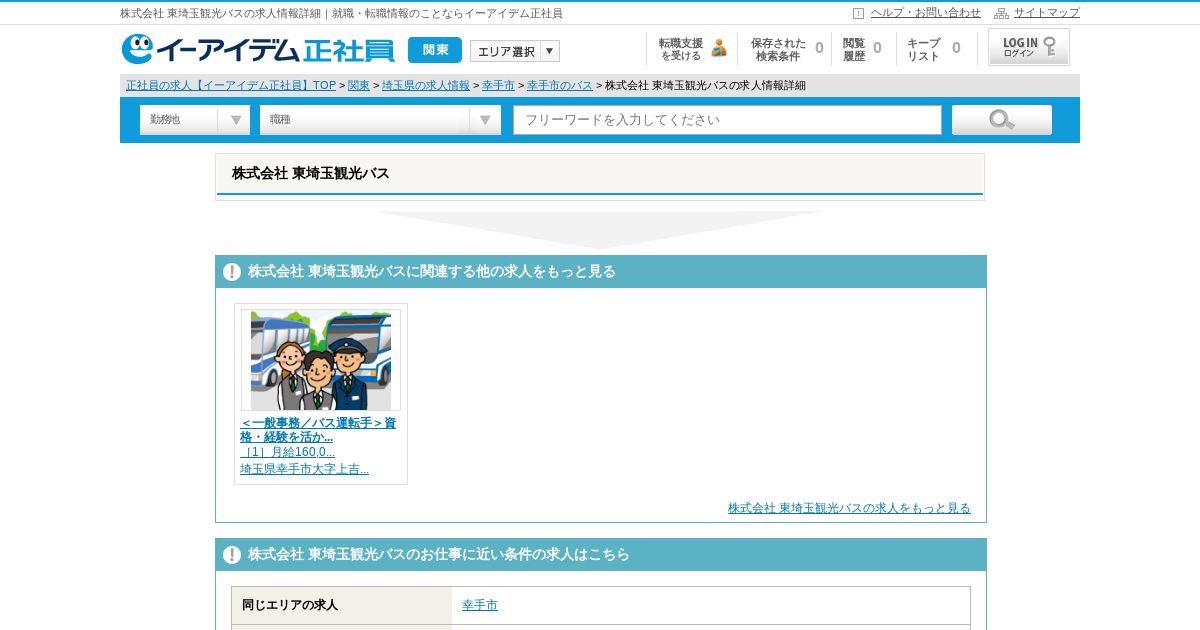
Task: Click 株式会社 東埼玉観光バスの求人をもっと見る link
Action: [x=849, y=508]
